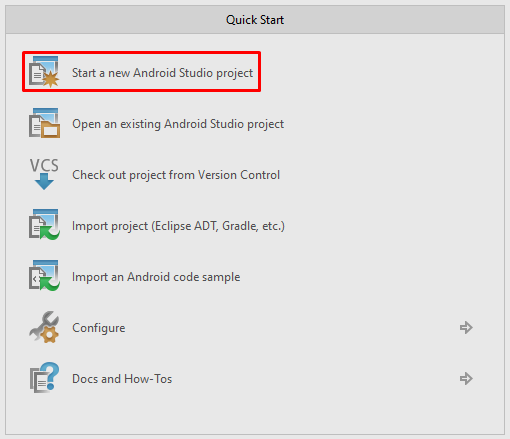Image resolution: width=510 pixels, height=439 pixels.
Task: Click the Configure wrench and gear icon
Action: [x=44, y=327]
